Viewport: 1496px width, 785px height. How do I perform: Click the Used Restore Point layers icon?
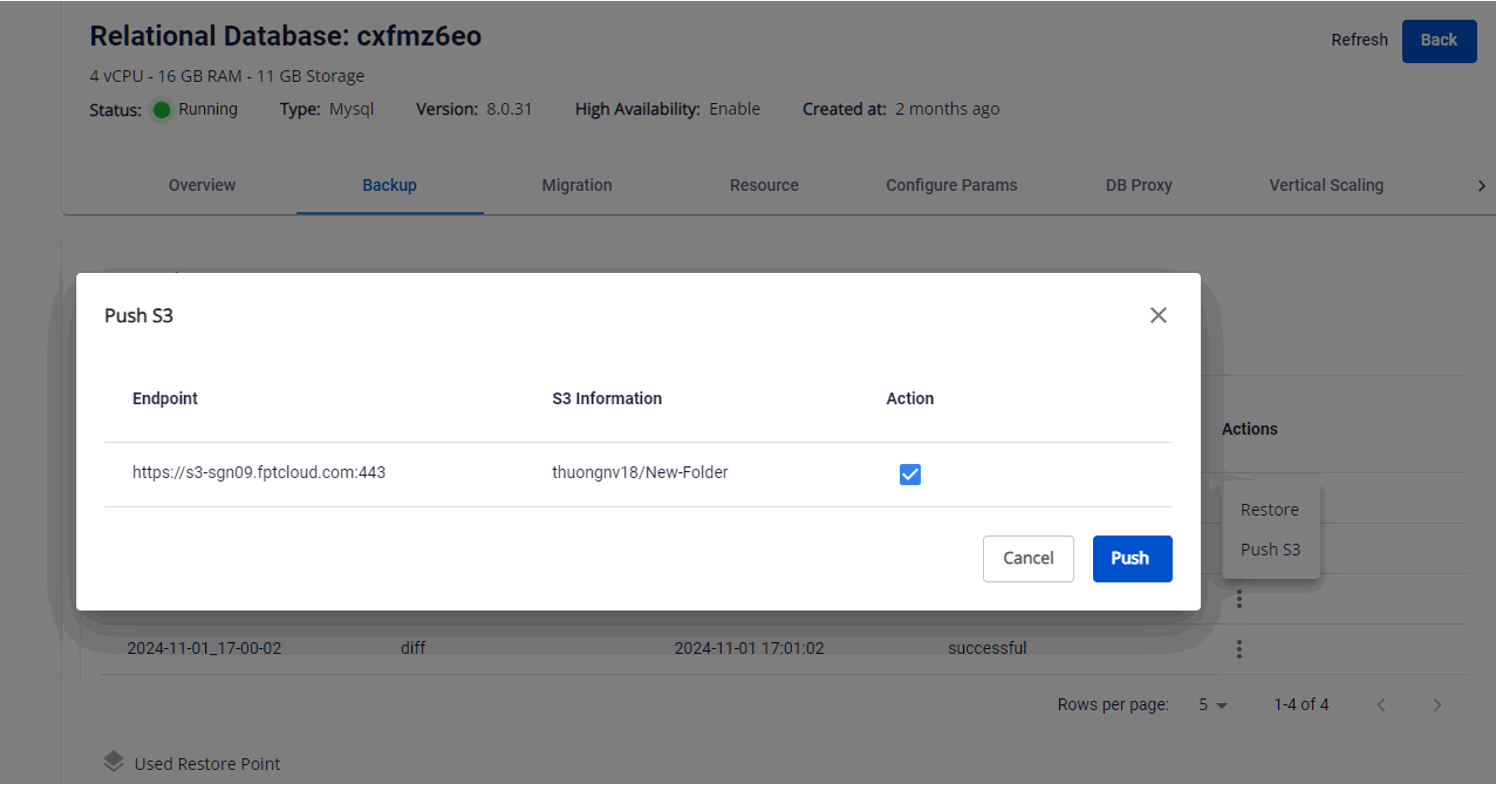coord(114,762)
